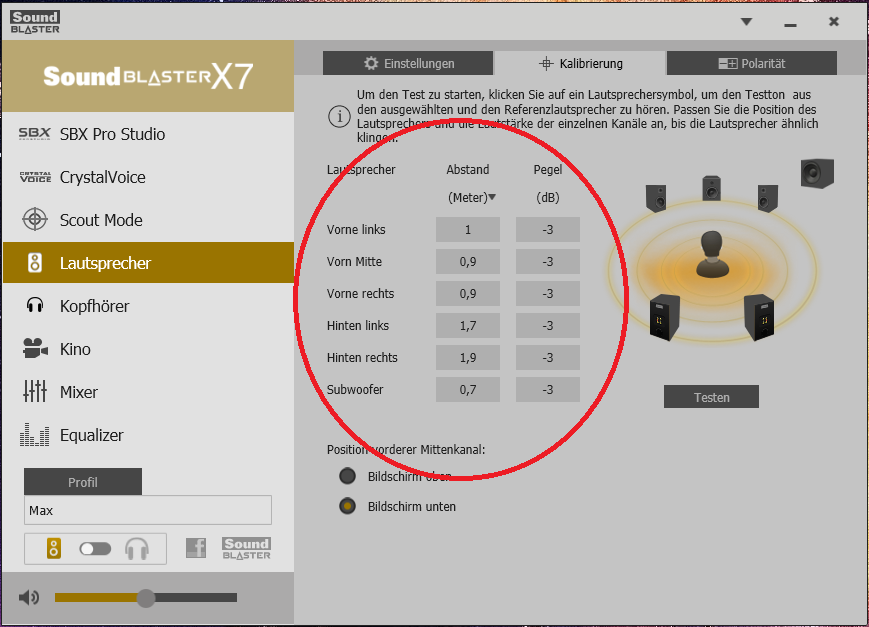This screenshot has width=869, height=627.
Task: Click the Profil button
Action: pos(83,482)
